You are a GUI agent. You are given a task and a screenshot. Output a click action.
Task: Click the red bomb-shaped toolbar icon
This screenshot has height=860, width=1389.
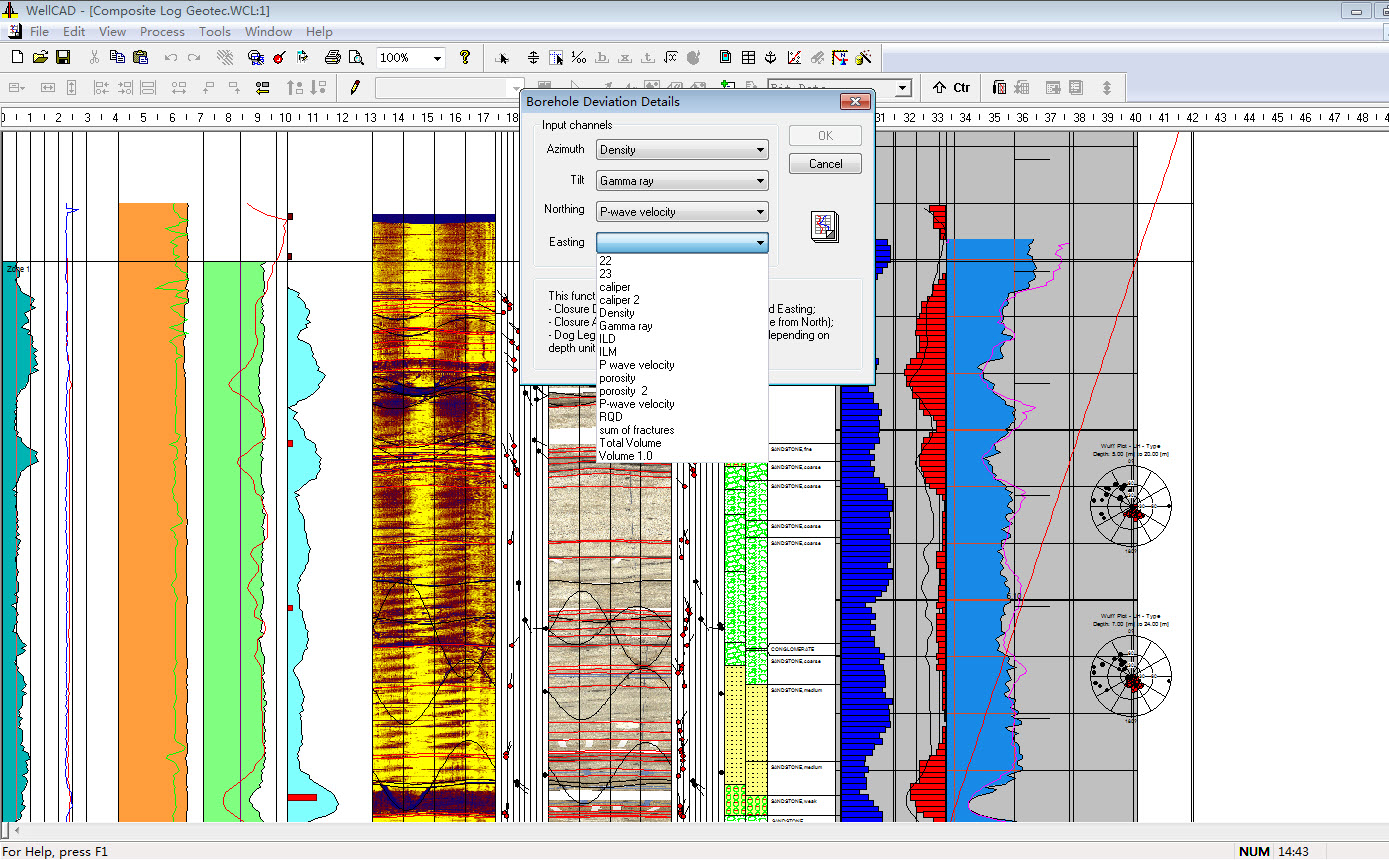coord(279,57)
